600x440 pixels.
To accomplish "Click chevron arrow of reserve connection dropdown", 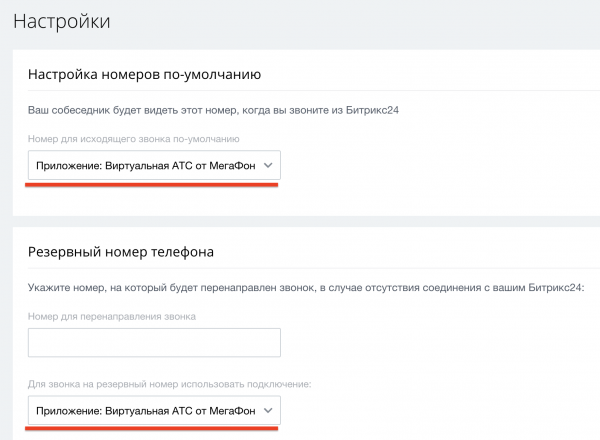I will (267, 412).
